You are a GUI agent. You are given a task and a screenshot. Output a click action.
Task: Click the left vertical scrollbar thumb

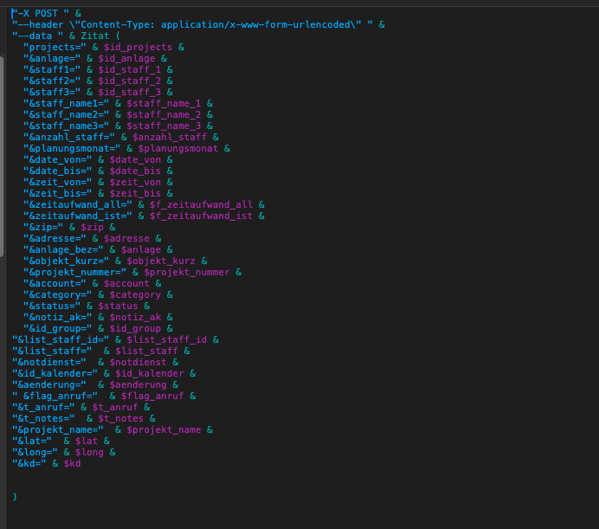click(2, 157)
